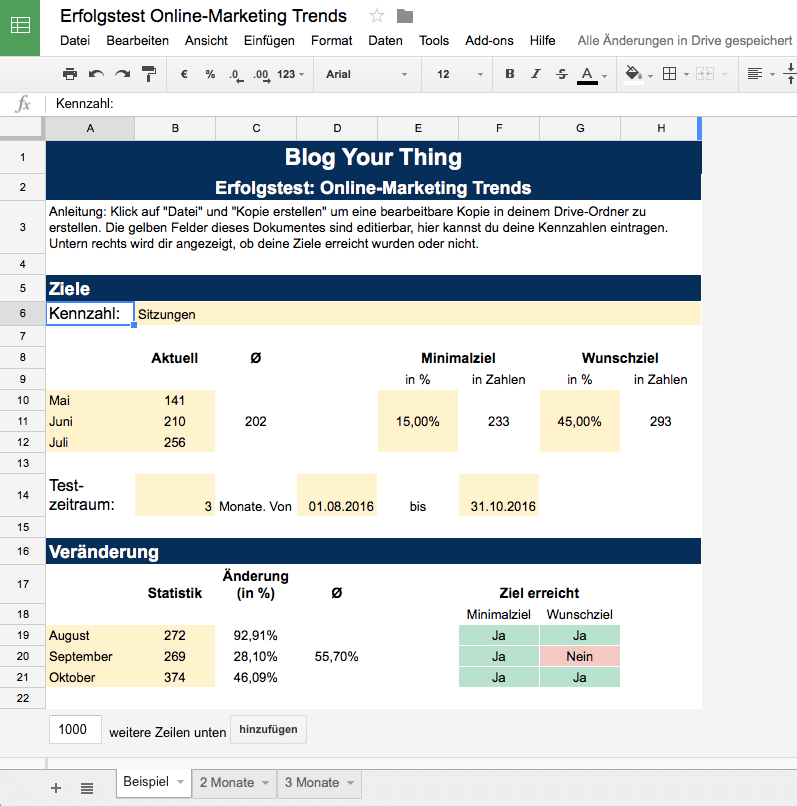This screenshot has width=797, height=806.
Task: Click the hinzufügen button
Action: click(x=268, y=729)
